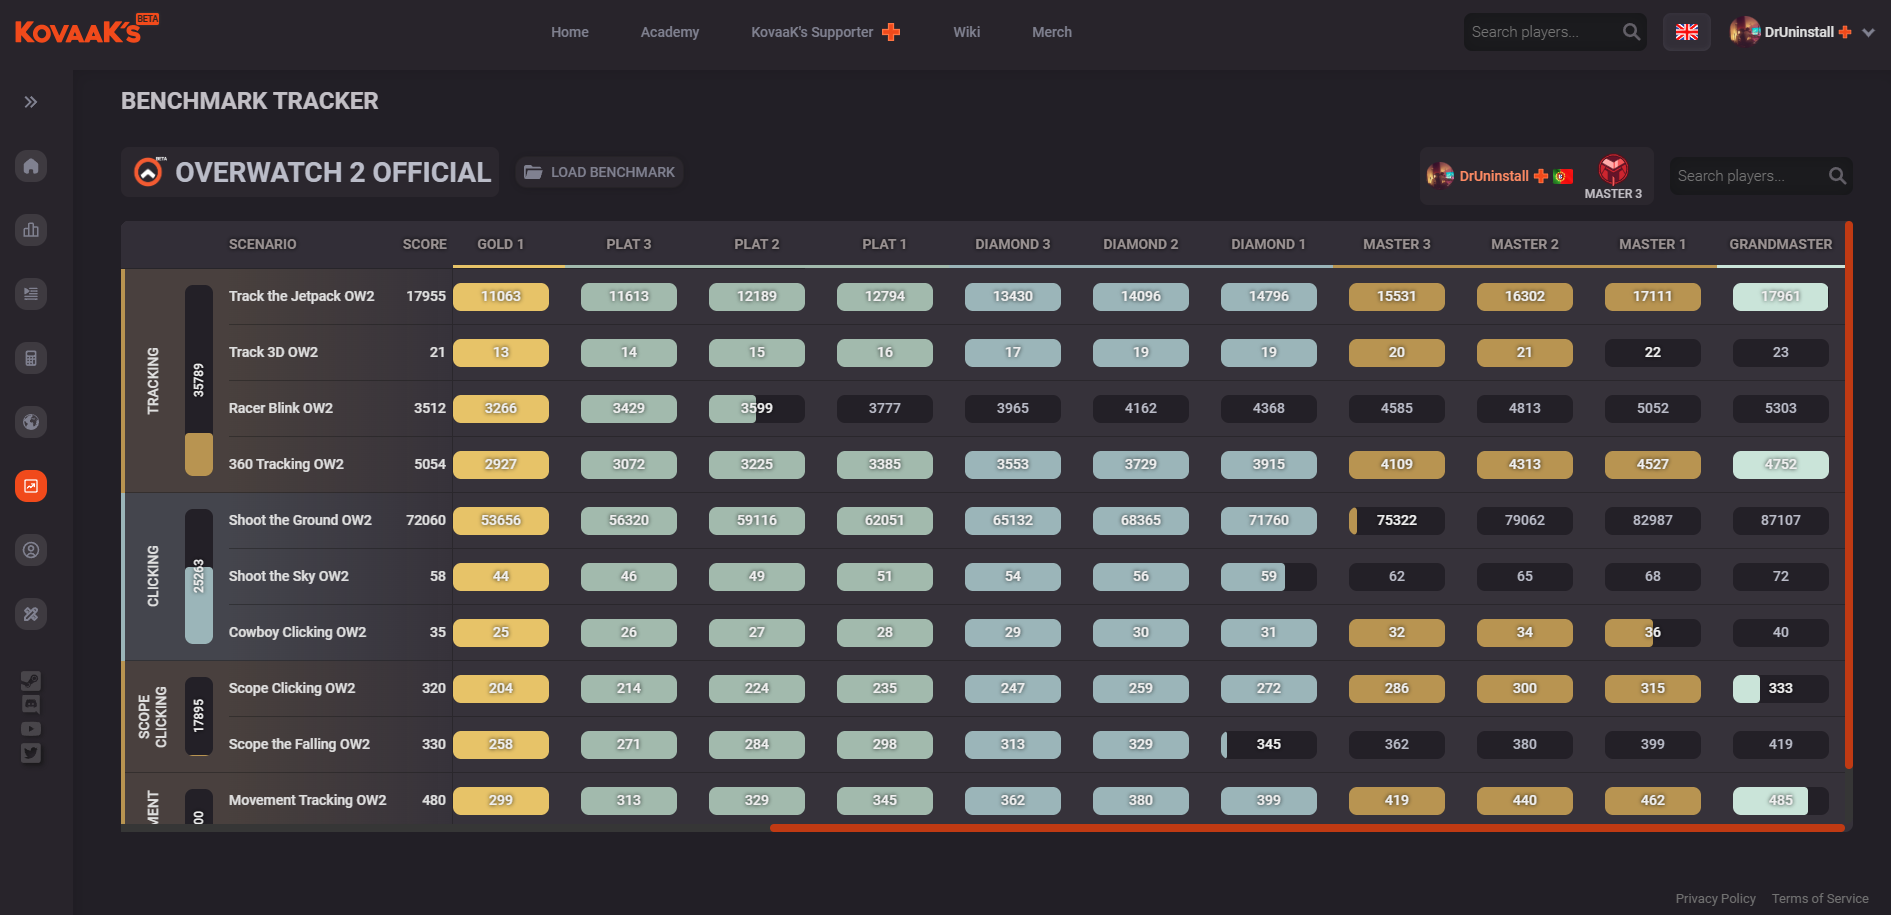
Task: Click the DIAMOND 2 column header
Action: click(1141, 244)
